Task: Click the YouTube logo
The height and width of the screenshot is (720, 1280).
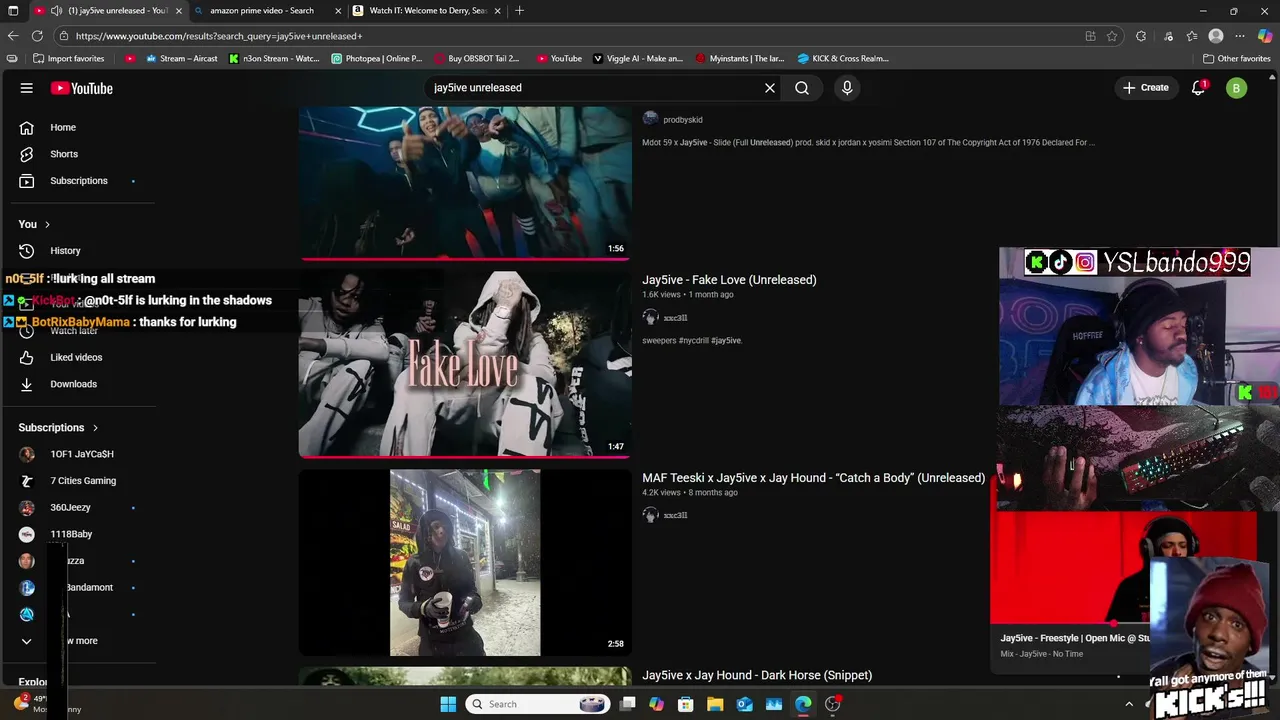Action: (x=82, y=88)
